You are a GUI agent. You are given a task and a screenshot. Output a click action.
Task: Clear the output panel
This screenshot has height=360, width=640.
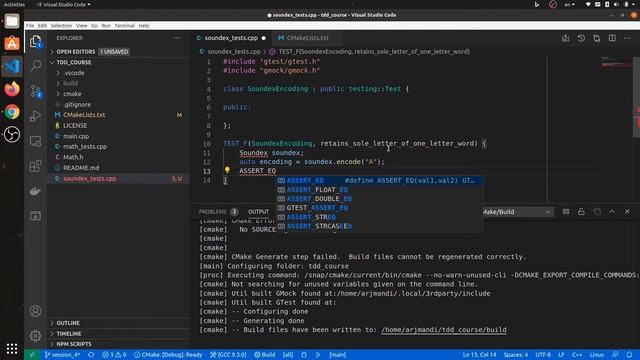pyautogui.click(x=566, y=211)
